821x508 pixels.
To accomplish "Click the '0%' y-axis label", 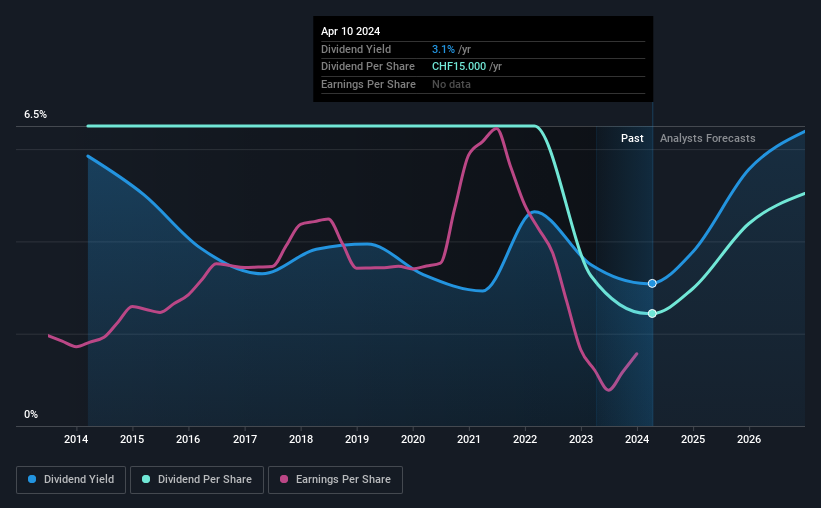I will pos(31,414).
